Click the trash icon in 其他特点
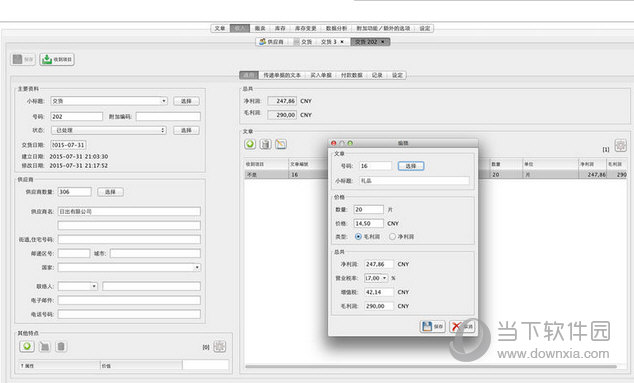 [x=61, y=347]
